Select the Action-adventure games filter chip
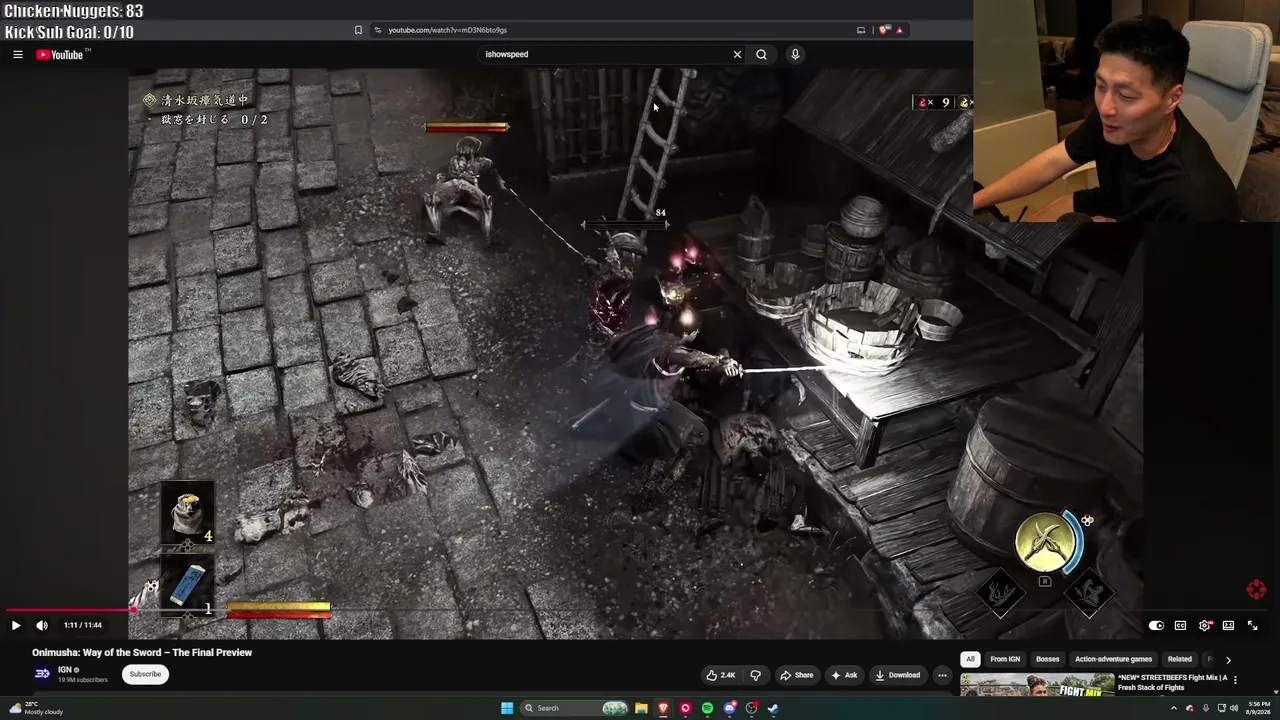This screenshot has height=720, width=1280. point(1113,659)
